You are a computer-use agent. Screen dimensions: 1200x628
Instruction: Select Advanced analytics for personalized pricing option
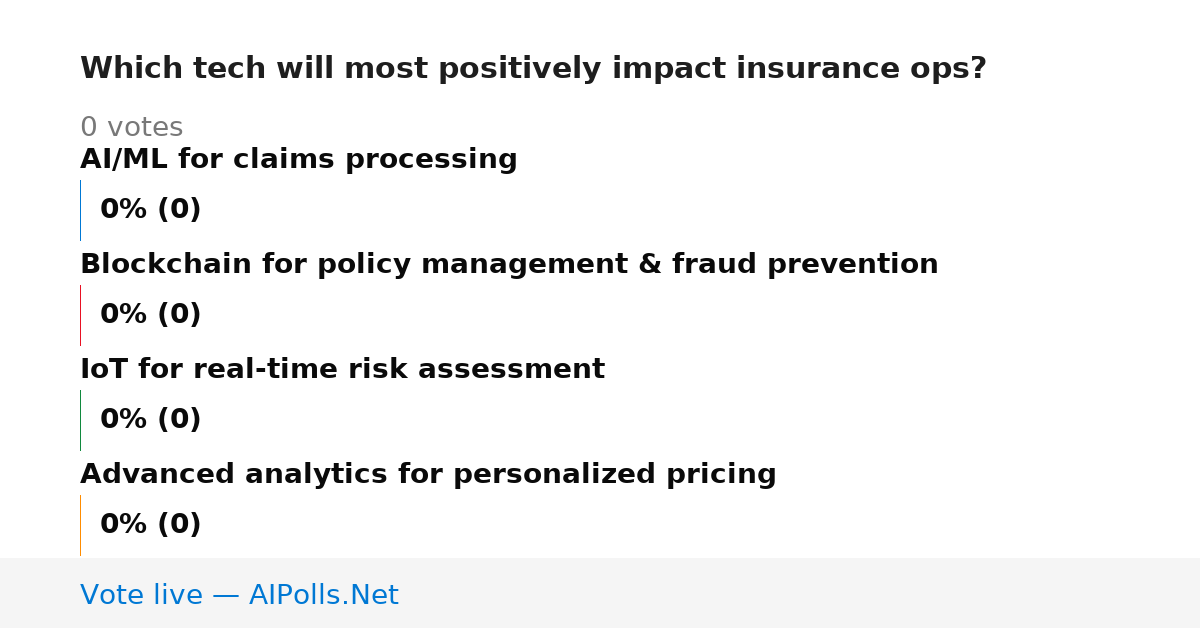point(428,475)
